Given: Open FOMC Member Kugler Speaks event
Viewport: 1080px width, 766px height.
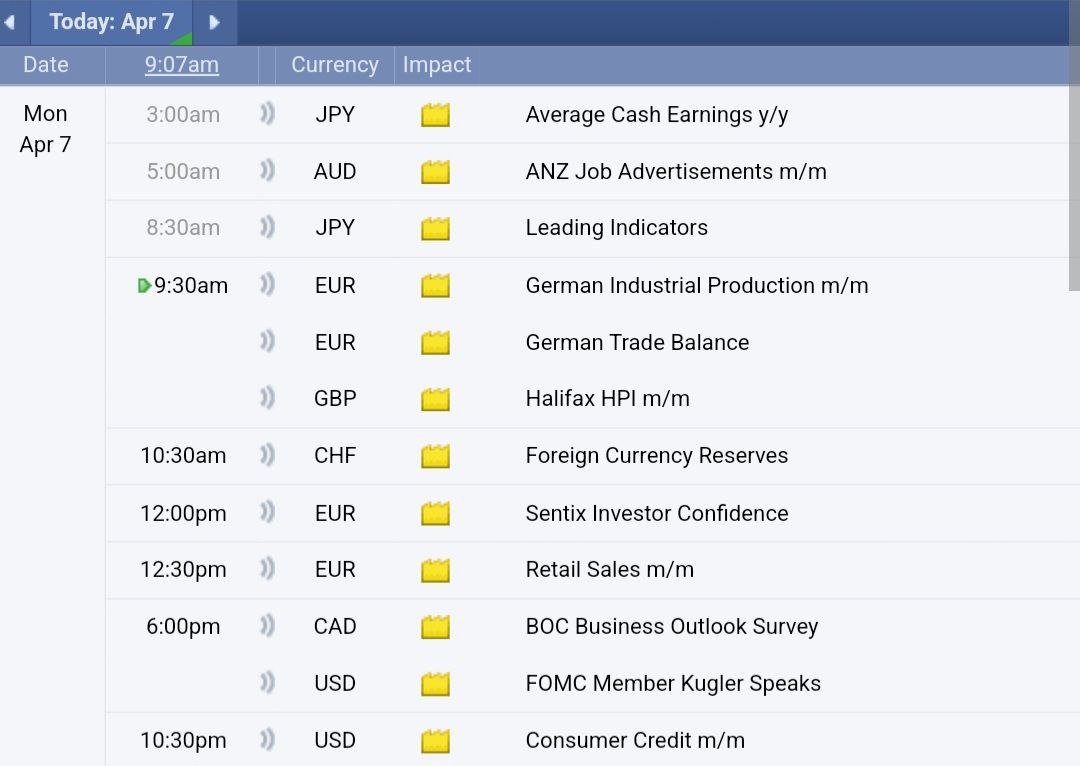Looking at the screenshot, I should pos(673,683).
